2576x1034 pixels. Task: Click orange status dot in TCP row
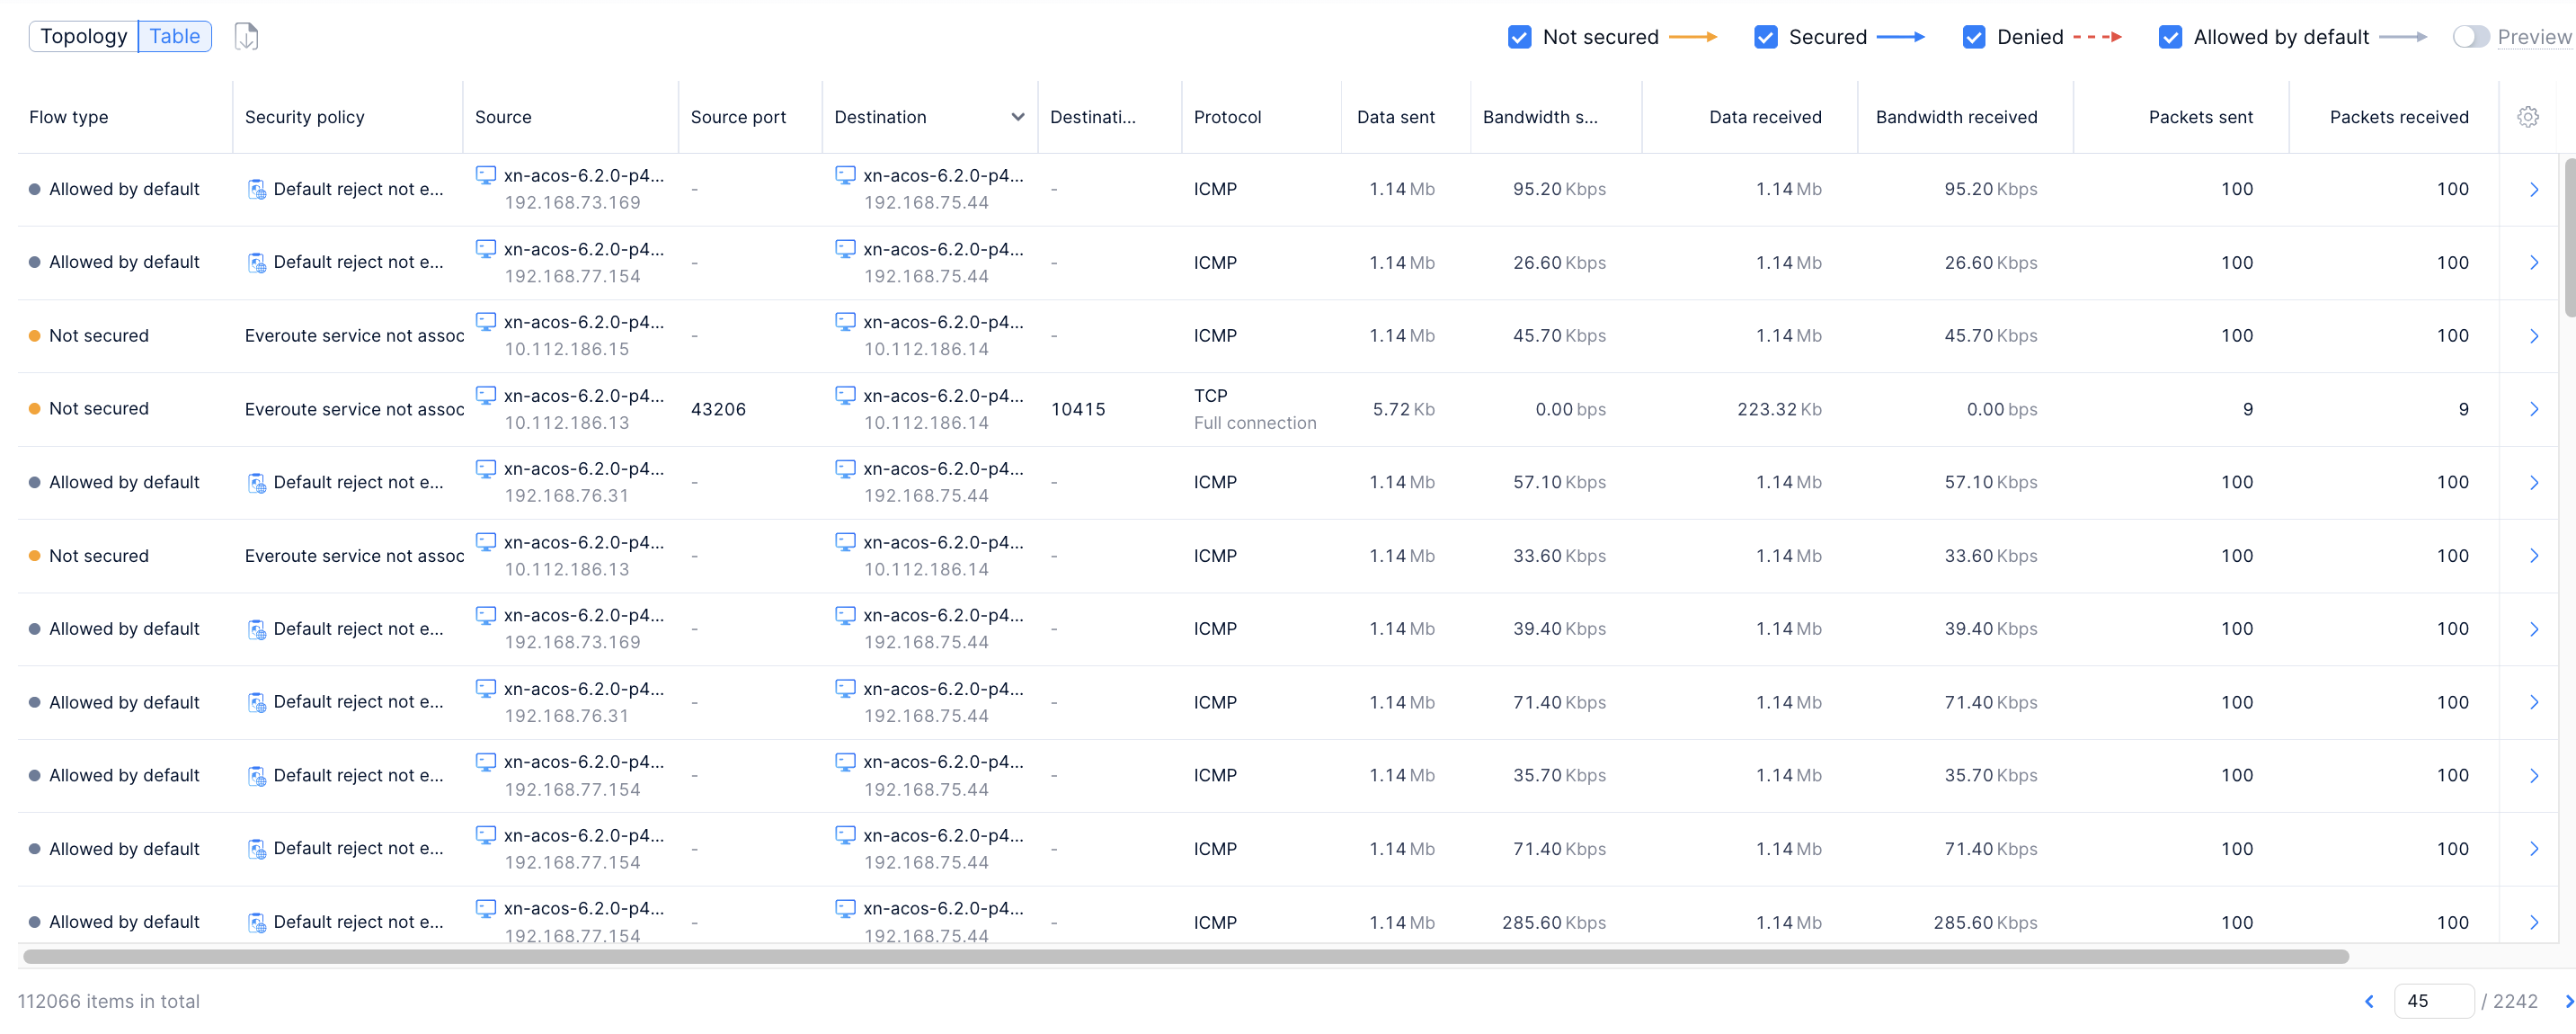point(34,409)
